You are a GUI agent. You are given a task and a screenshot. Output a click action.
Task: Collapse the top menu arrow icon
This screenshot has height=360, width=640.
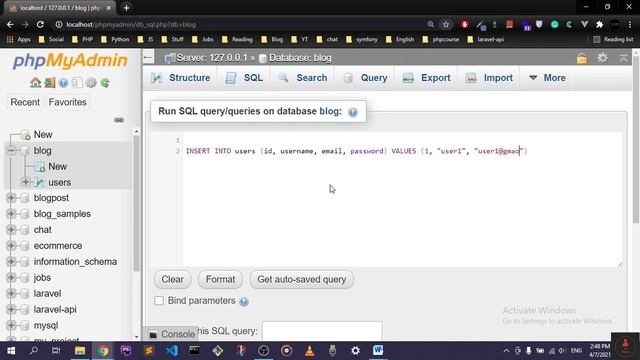(624, 58)
